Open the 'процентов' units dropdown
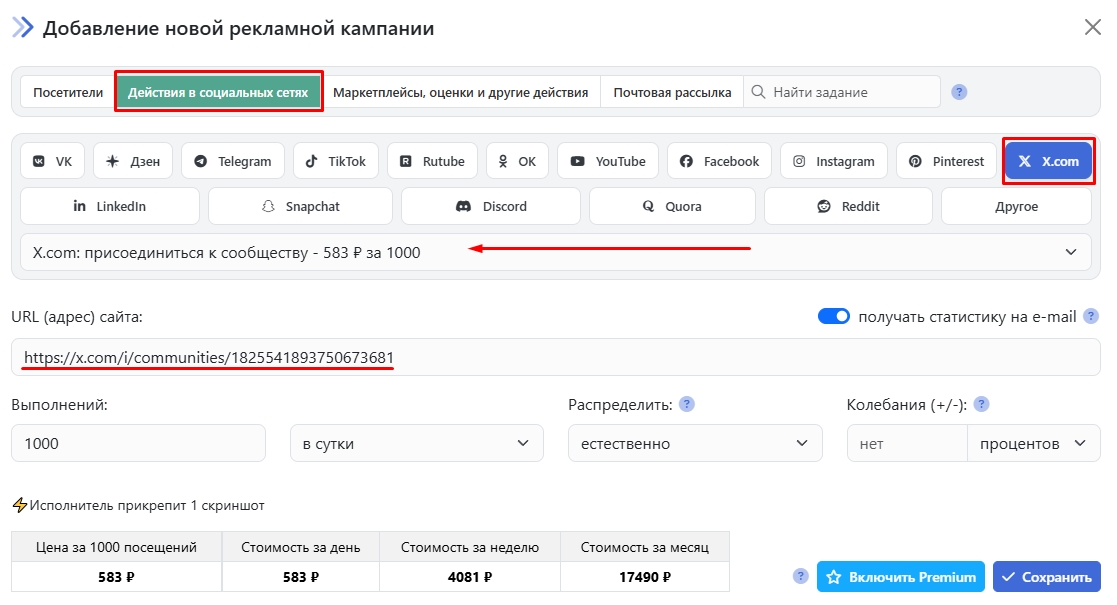Viewport: 1117px width, 605px height. 1033,443
